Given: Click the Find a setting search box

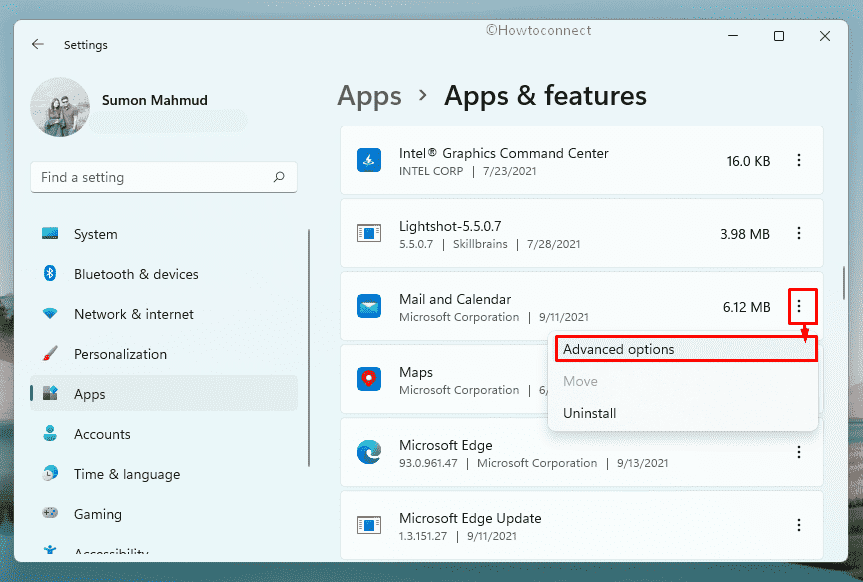Looking at the screenshot, I should coord(163,177).
